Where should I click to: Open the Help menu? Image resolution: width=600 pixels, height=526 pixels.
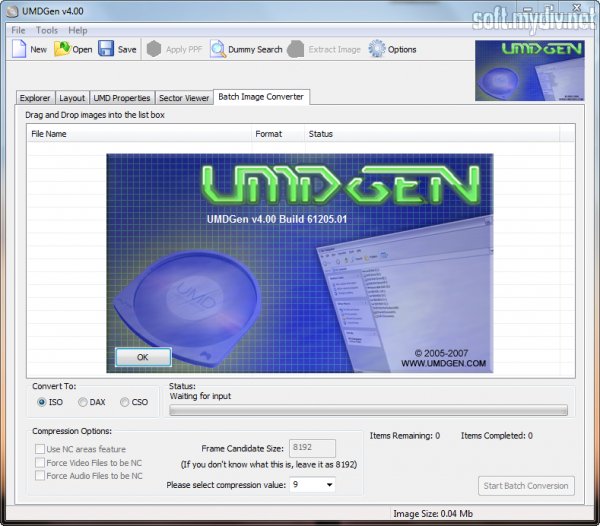(78, 30)
